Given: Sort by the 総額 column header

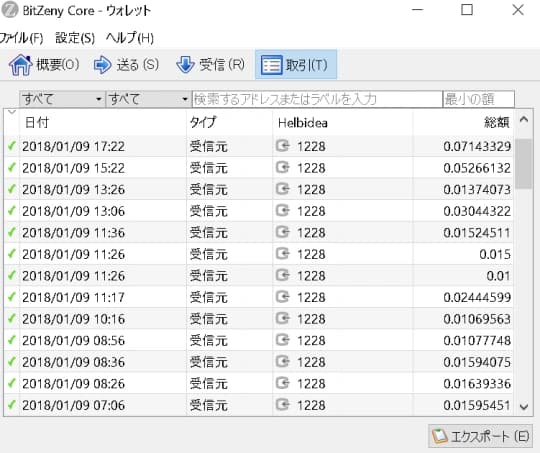Looking at the screenshot, I should (x=463, y=122).
